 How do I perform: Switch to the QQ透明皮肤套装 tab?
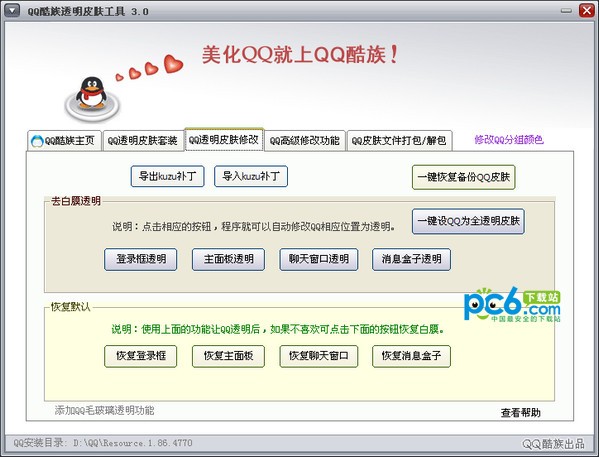tap(142, 141)
